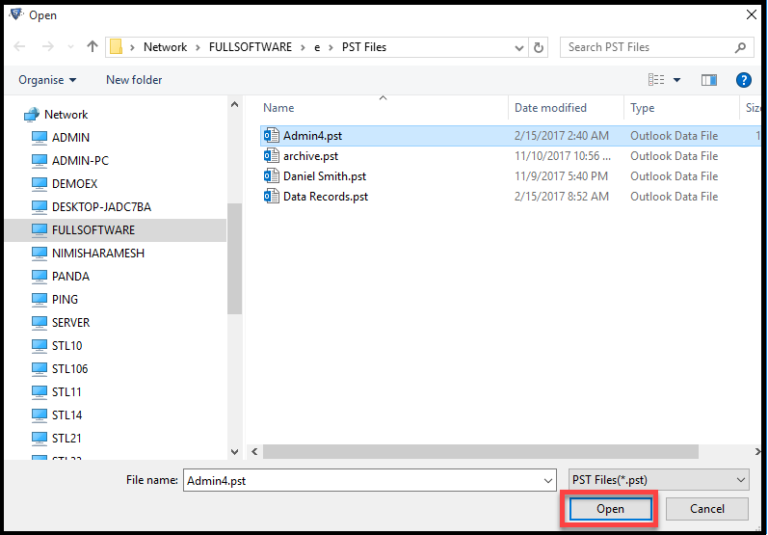Click the 11/9/2017 5:40 PM date cell

[x=561, y=176]
